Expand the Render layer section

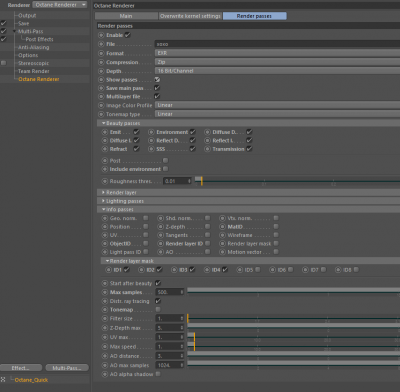103,192
